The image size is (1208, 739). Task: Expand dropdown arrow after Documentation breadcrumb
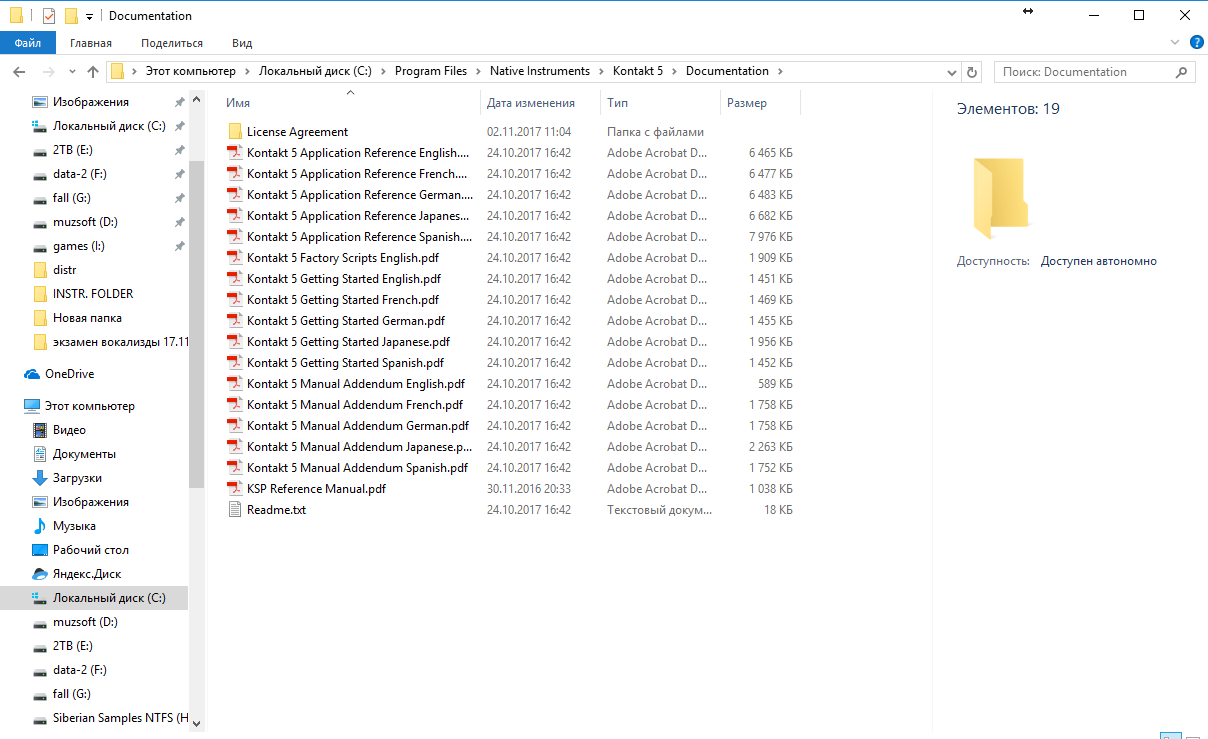click(x=781, y=72)
